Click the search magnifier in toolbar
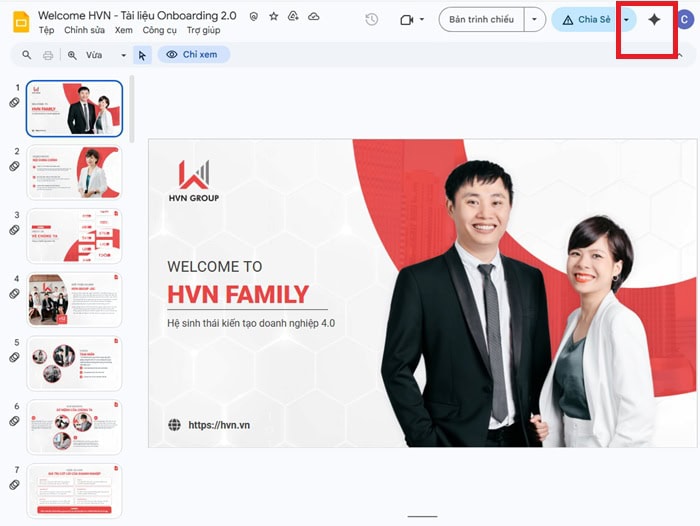 27,55
